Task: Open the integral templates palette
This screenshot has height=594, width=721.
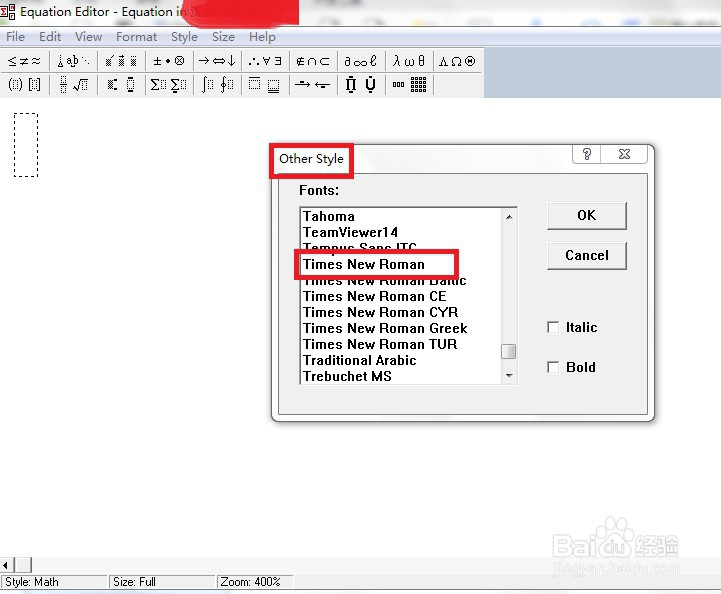Action: (x=217, y=85)
